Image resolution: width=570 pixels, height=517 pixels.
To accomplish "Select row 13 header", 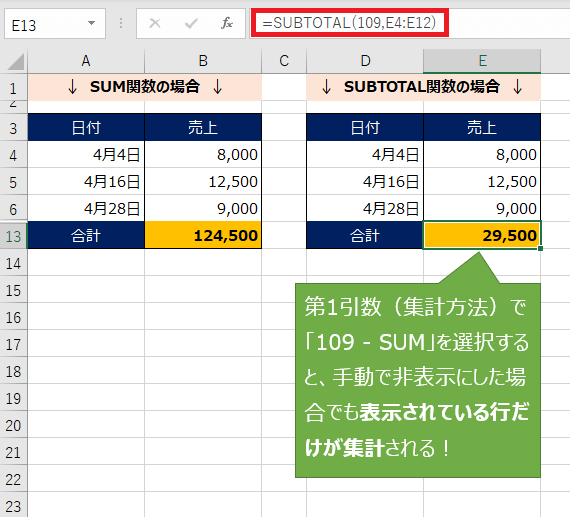I will (x=13, y=236).
